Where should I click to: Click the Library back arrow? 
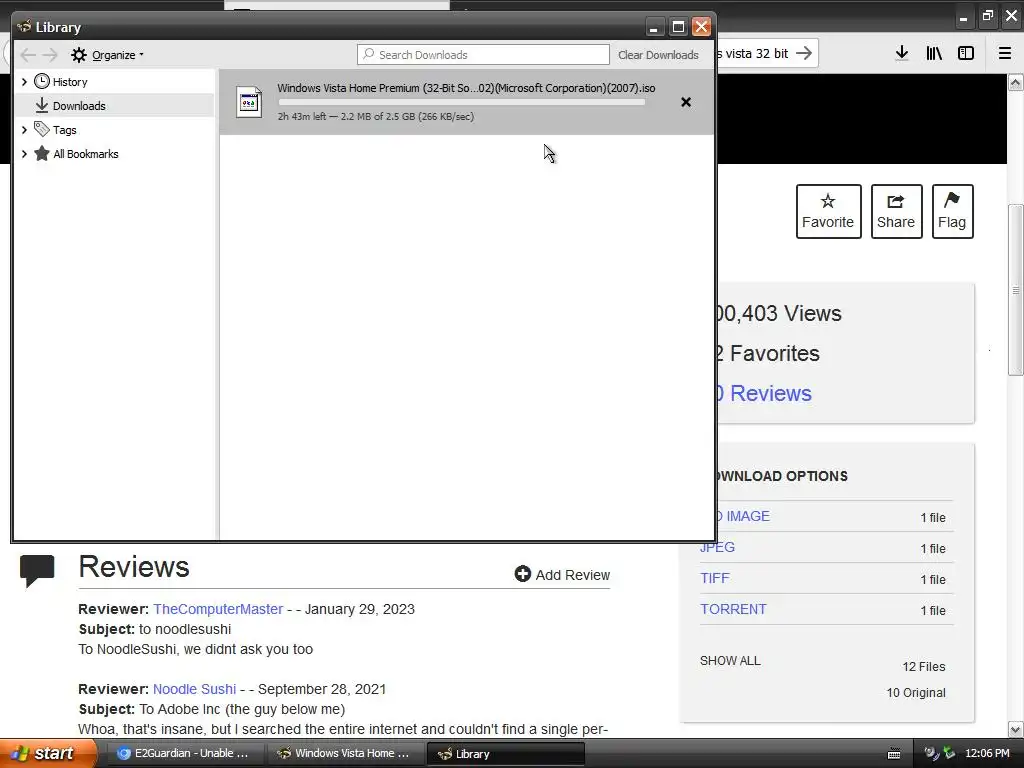pos(27,55)
